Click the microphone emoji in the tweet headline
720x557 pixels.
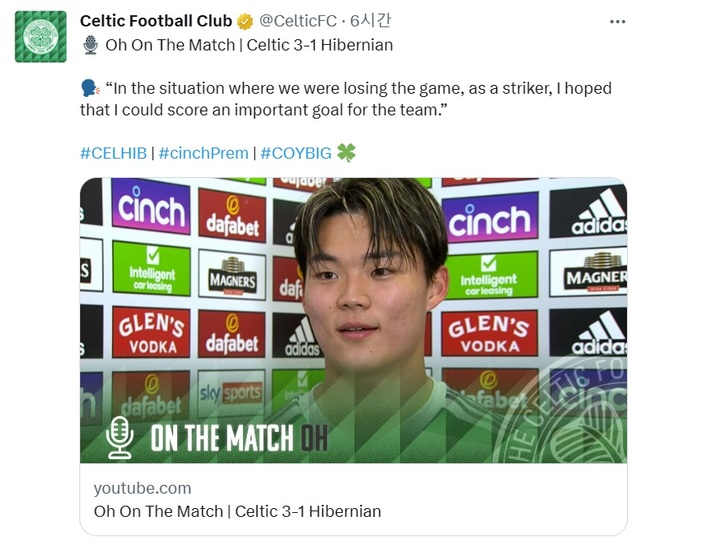tap(90, 45)
